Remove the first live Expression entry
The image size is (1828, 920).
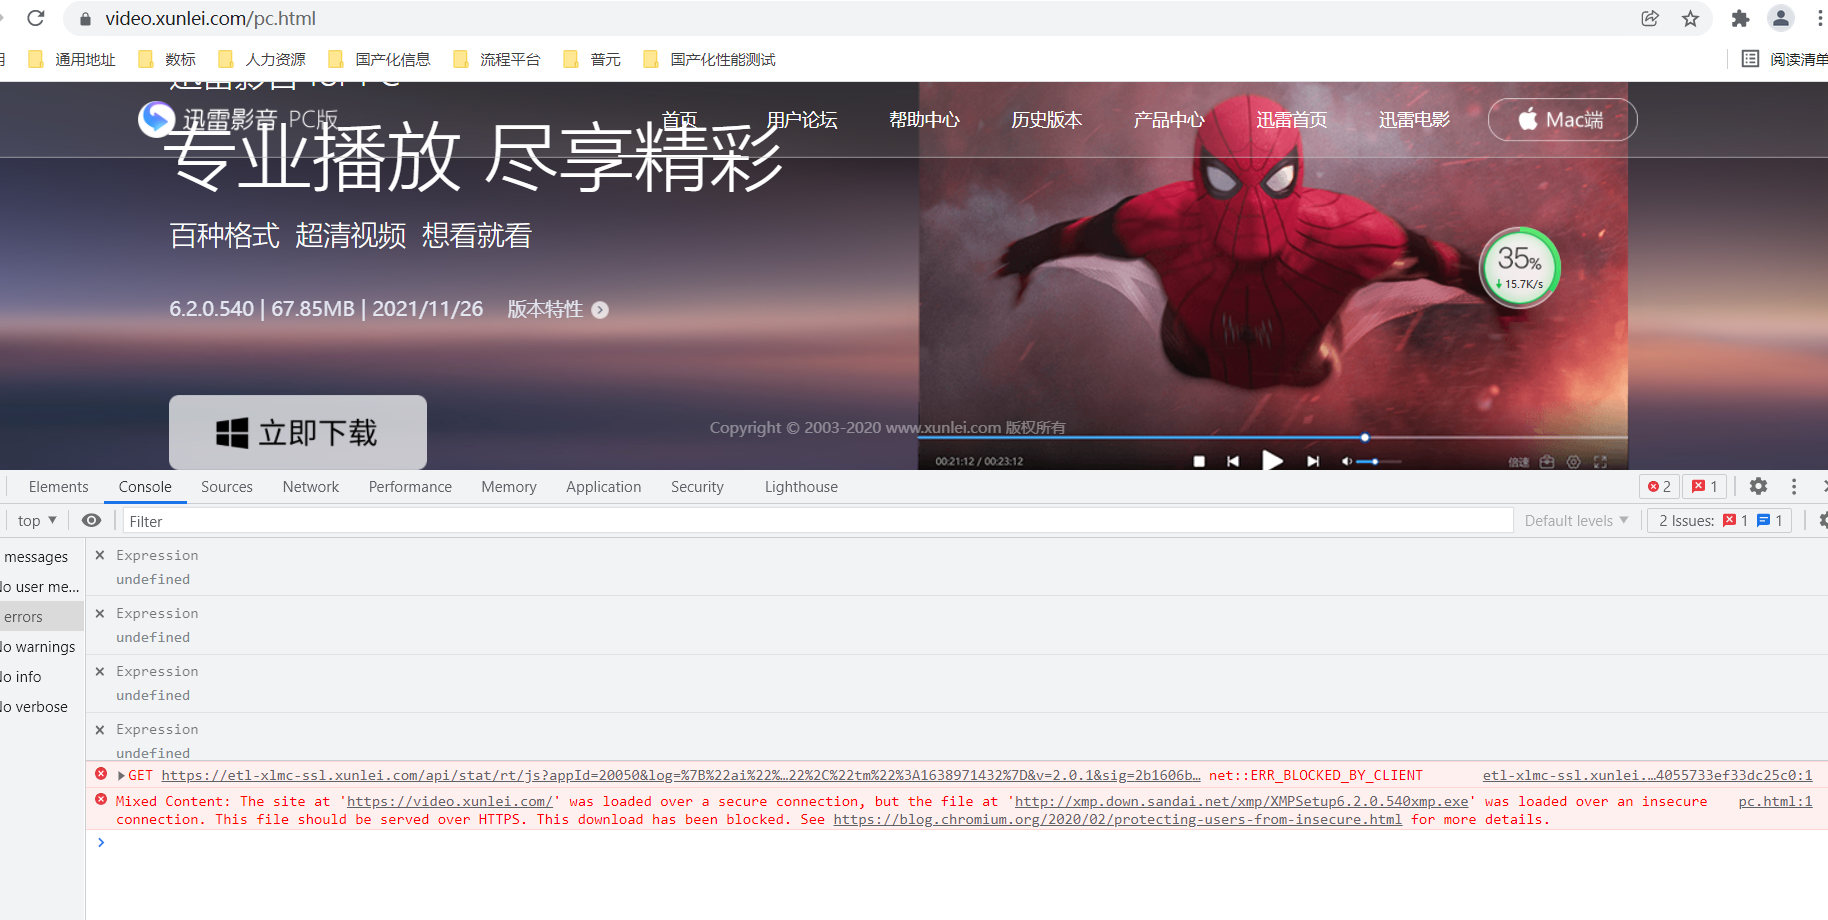point(100,555)
